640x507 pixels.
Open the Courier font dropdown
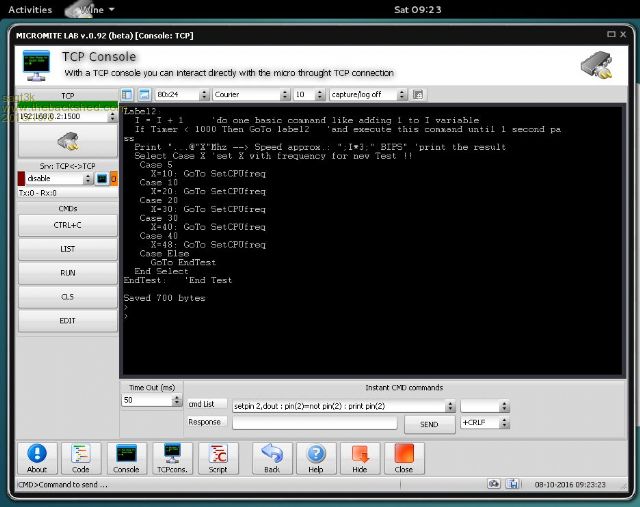coord(248,94)
